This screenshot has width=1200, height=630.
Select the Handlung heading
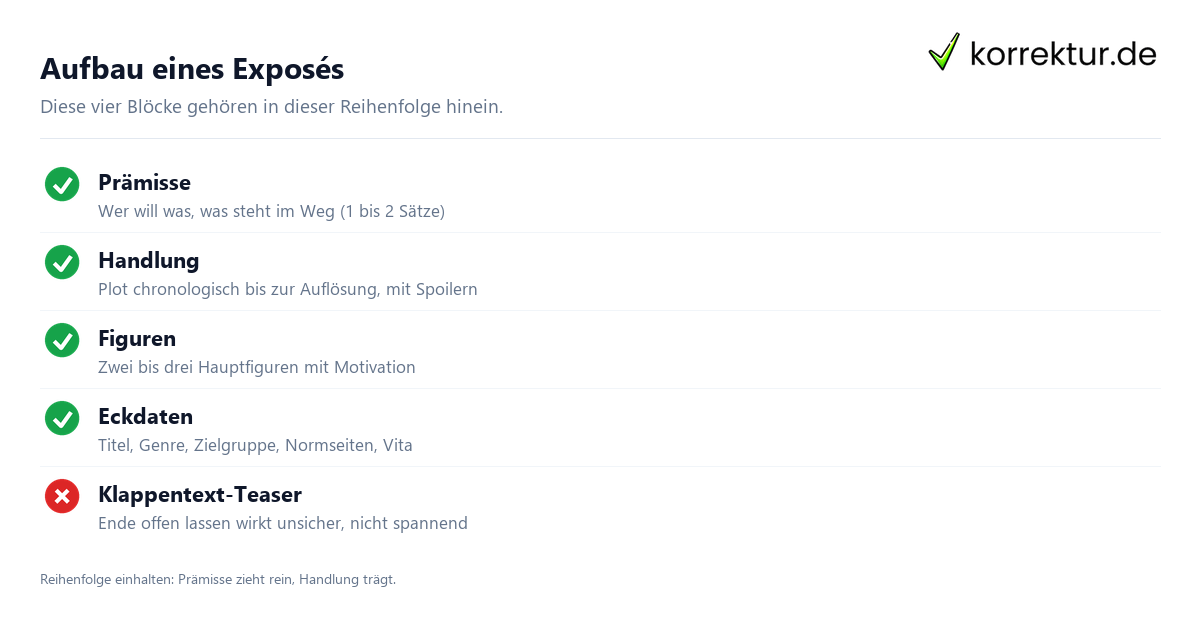149,261
